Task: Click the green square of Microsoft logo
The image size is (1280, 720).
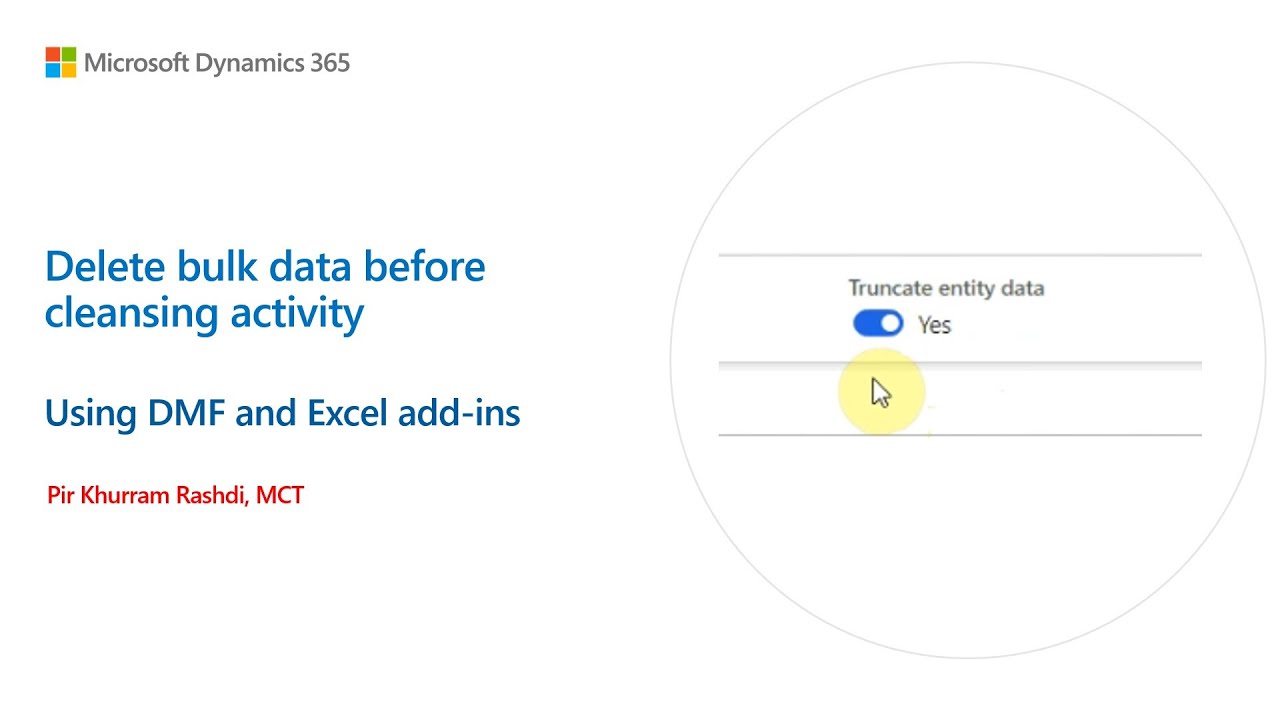Action: coord(69,54)
